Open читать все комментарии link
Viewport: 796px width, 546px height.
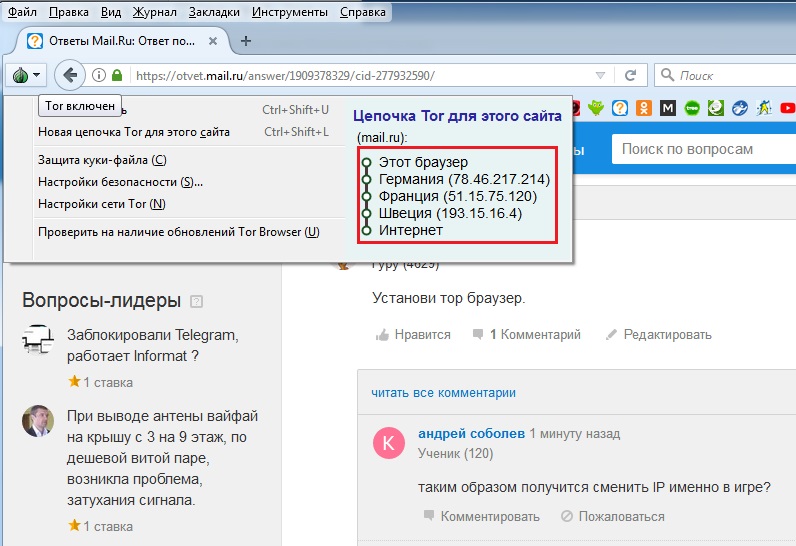click(443, 393)
